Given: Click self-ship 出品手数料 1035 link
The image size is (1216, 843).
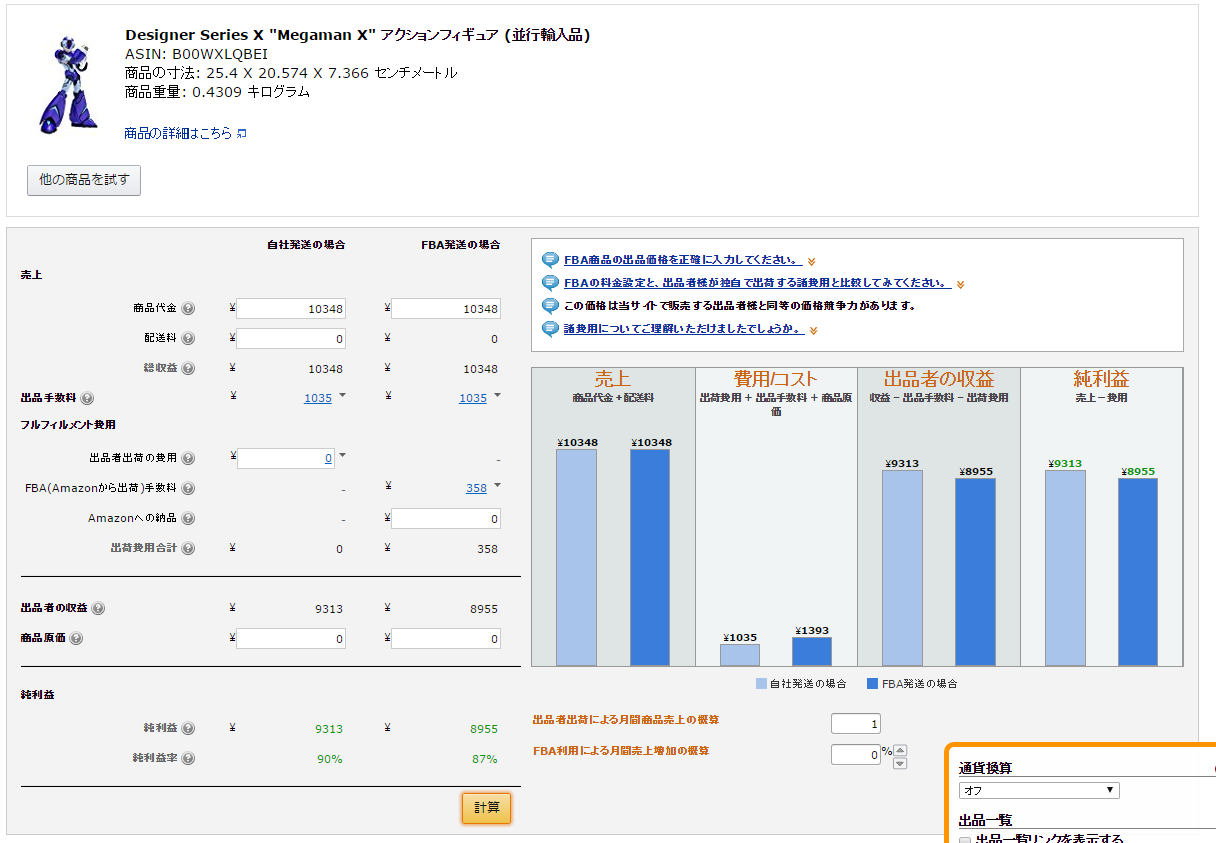Looking at the screenshot, I should click(318, 398).
